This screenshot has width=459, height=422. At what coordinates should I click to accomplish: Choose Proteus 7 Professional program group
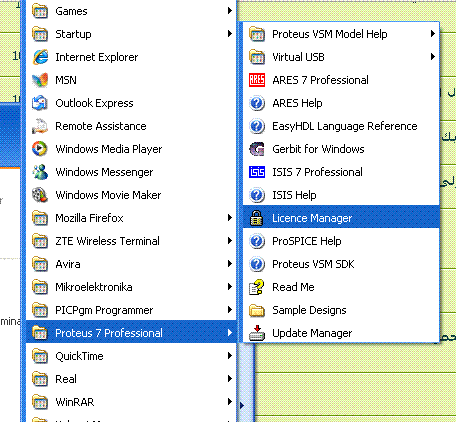tap(131, 333)
